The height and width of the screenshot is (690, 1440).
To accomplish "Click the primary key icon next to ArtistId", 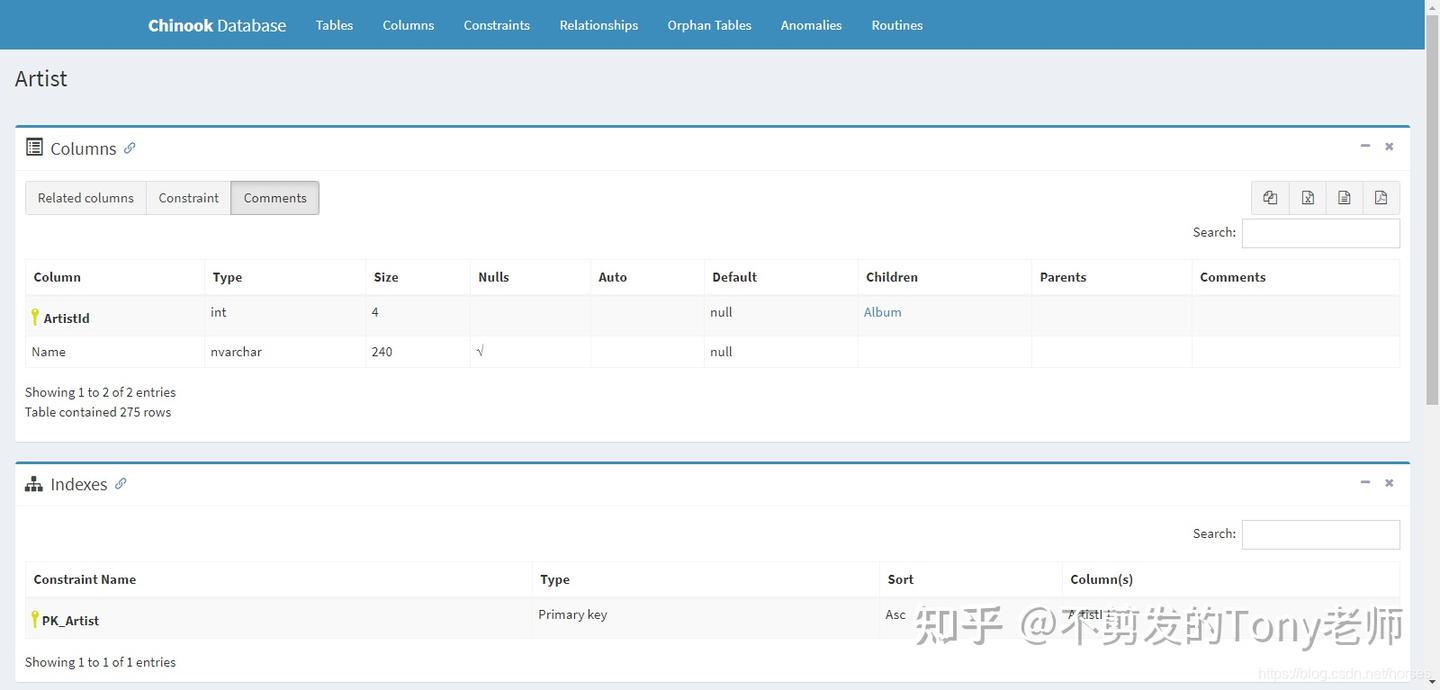I will point(34,317).
